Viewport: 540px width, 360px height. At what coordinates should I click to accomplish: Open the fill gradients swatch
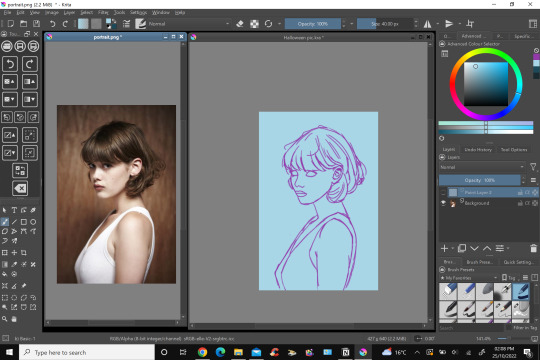pyautogui.click(x=83, y=23)
